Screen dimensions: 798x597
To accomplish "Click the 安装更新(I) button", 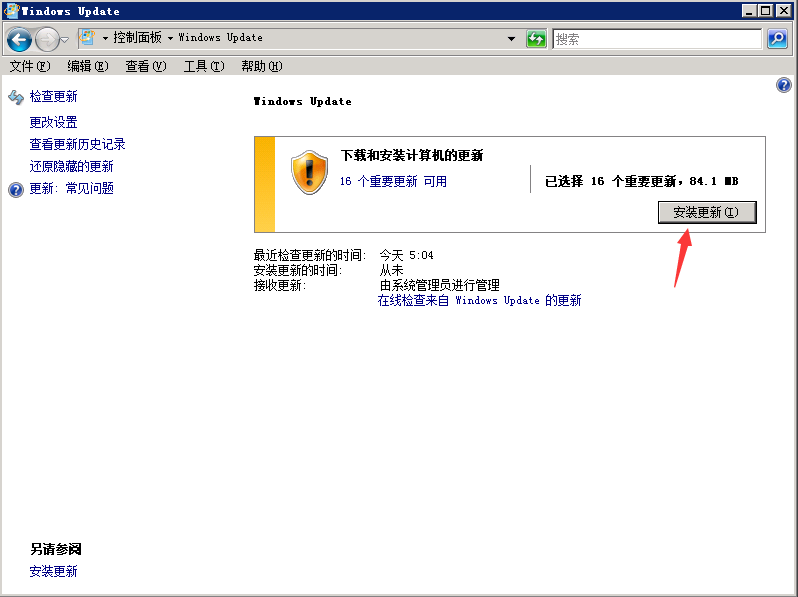I will point(707,212).
